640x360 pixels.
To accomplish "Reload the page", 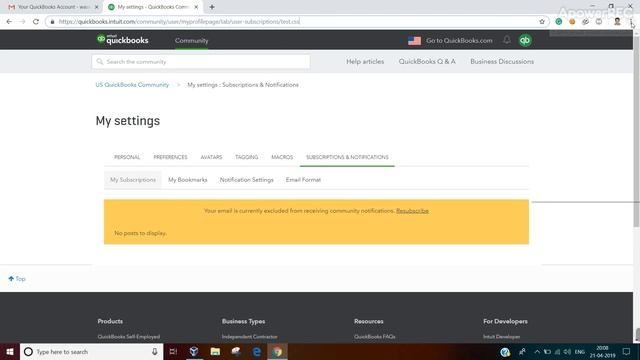I will [x=36, y=22].
